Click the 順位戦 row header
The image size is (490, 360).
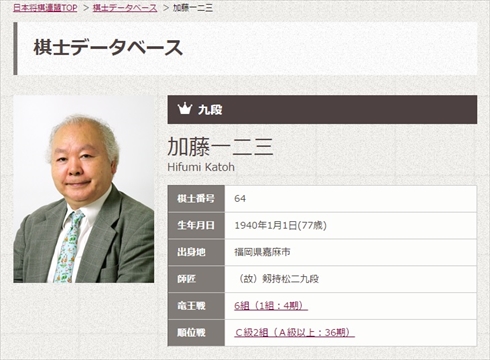[x=196, y=333]
